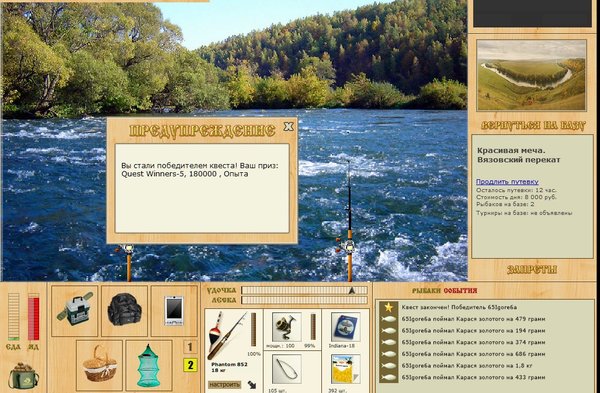600x393 pixels.
Task: Click 'Стоимость дня: 8 000 руб.' text
Action: pyautogui.click(x=516, y=197)
